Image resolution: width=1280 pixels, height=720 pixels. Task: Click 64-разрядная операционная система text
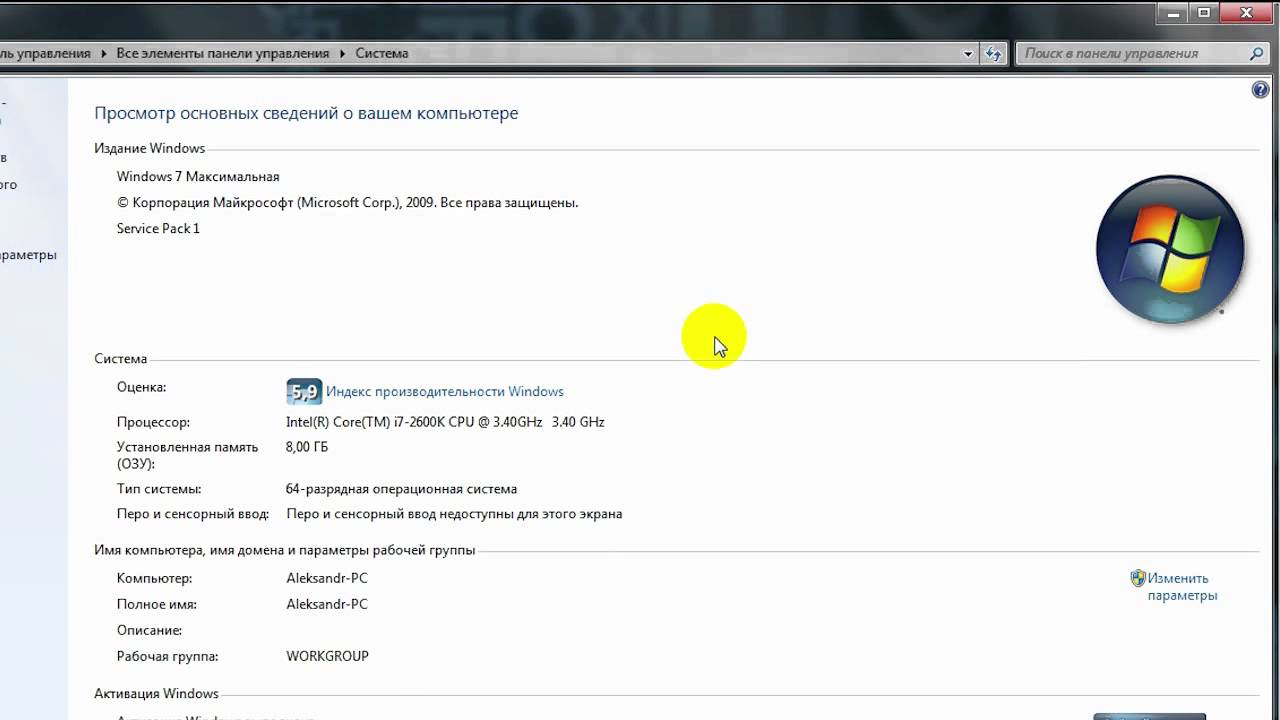tap(401, 489)
